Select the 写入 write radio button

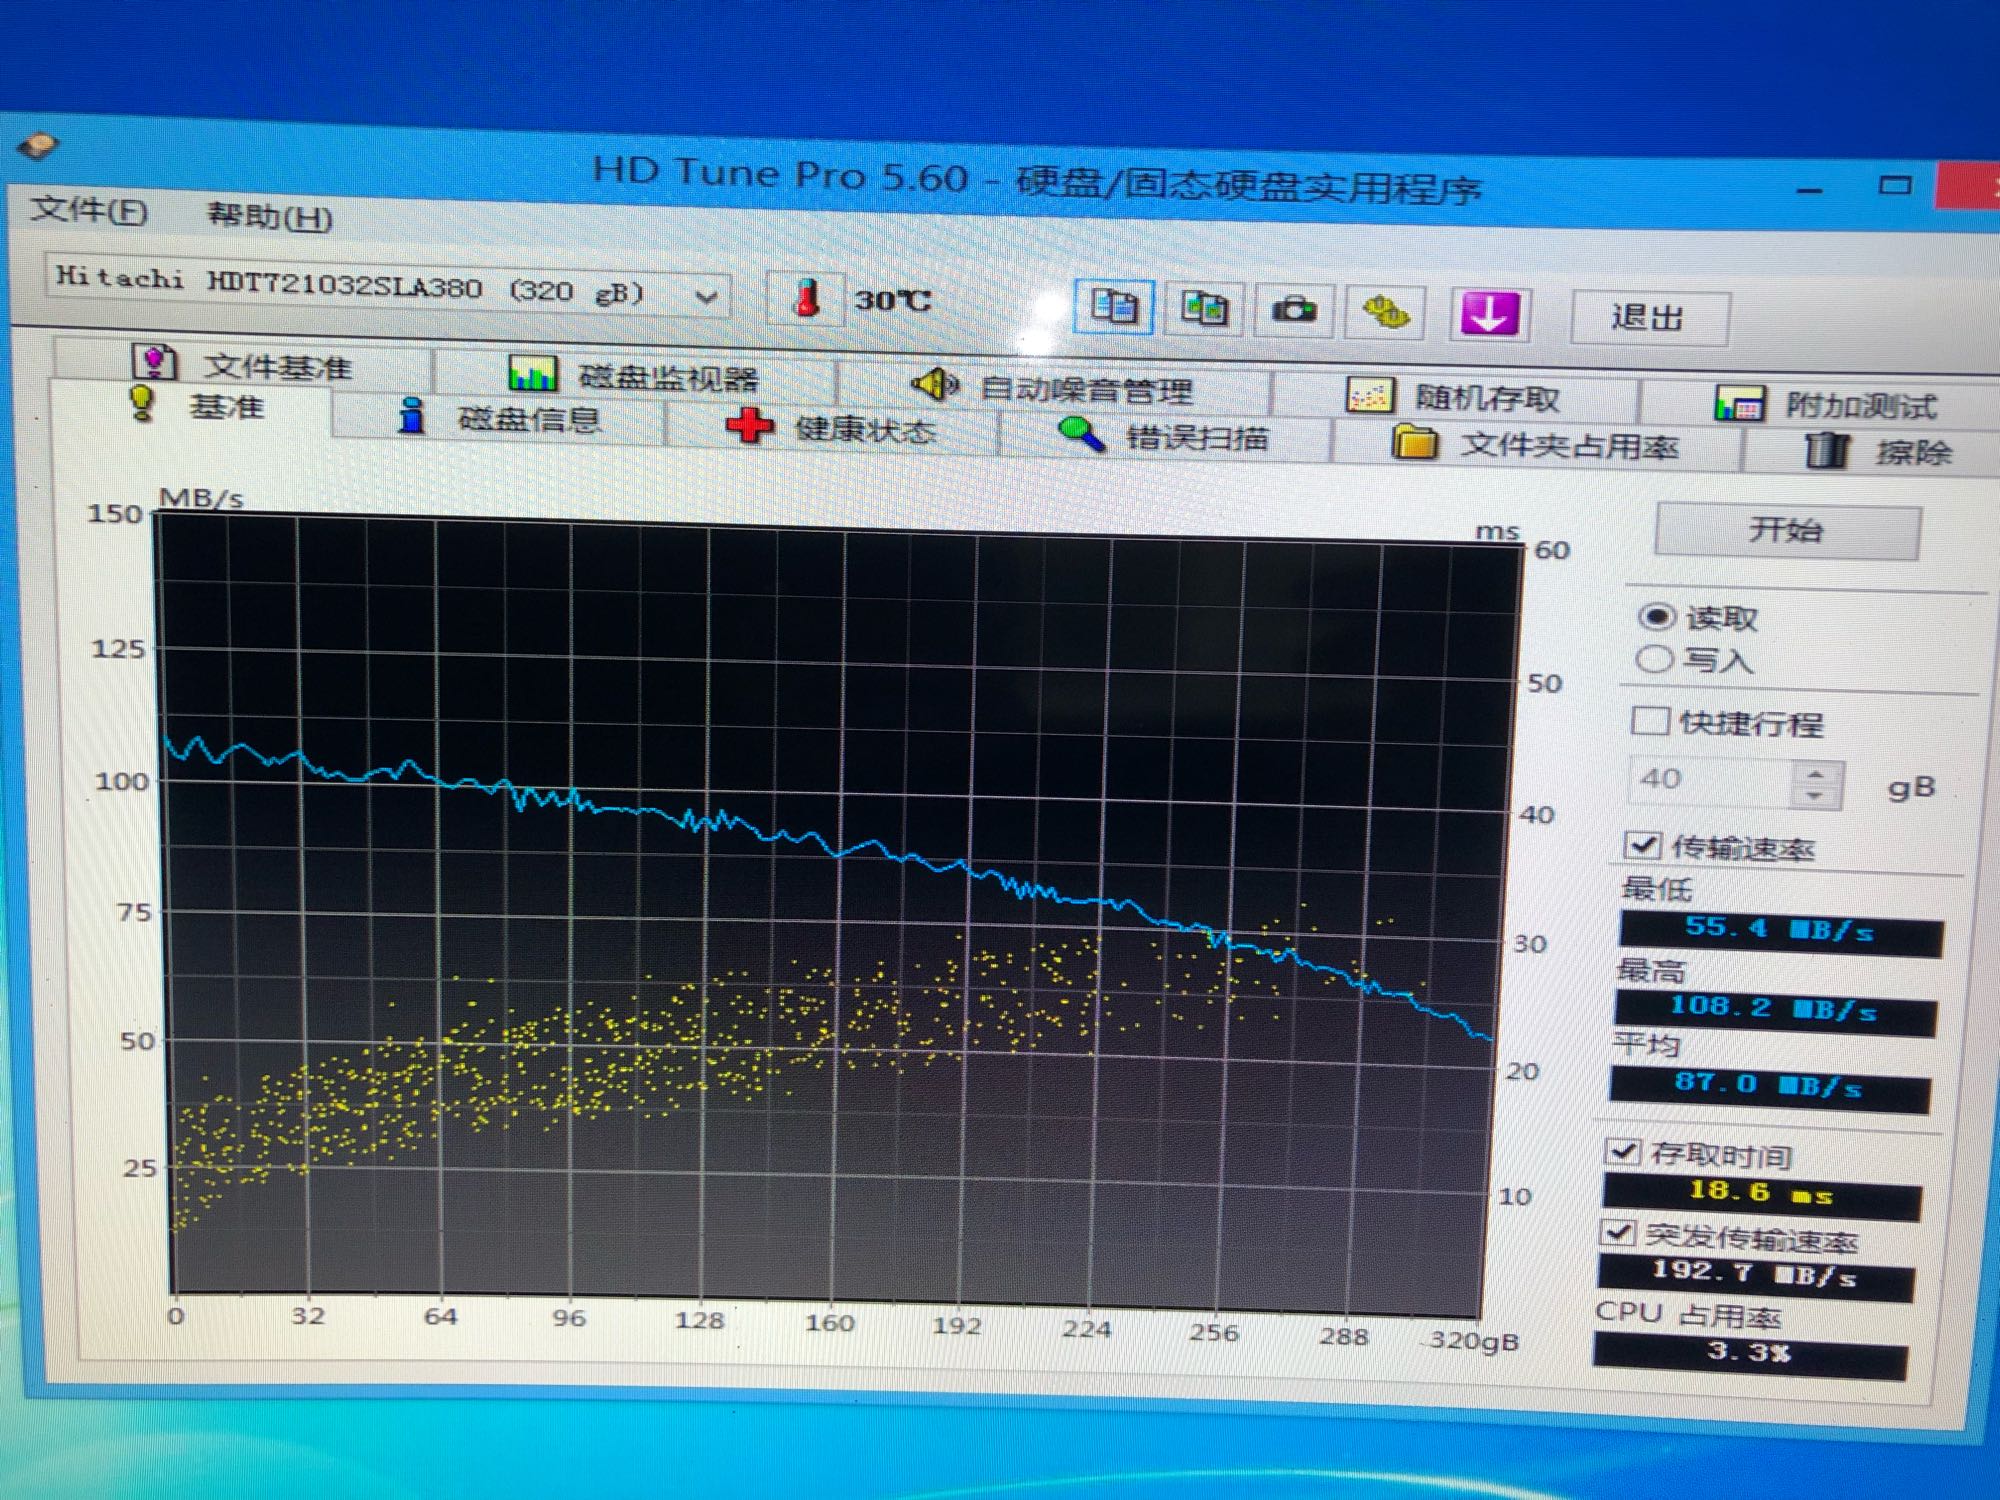(1653, 659)
